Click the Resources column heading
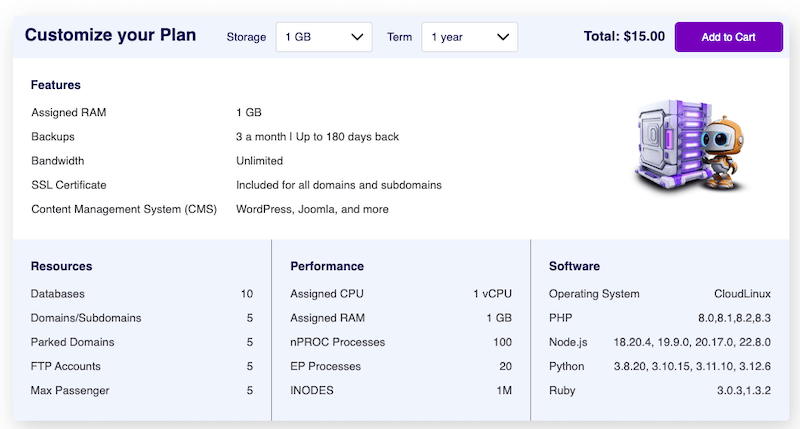This screenshot has width=800, height=429. (x=62, y=267)
